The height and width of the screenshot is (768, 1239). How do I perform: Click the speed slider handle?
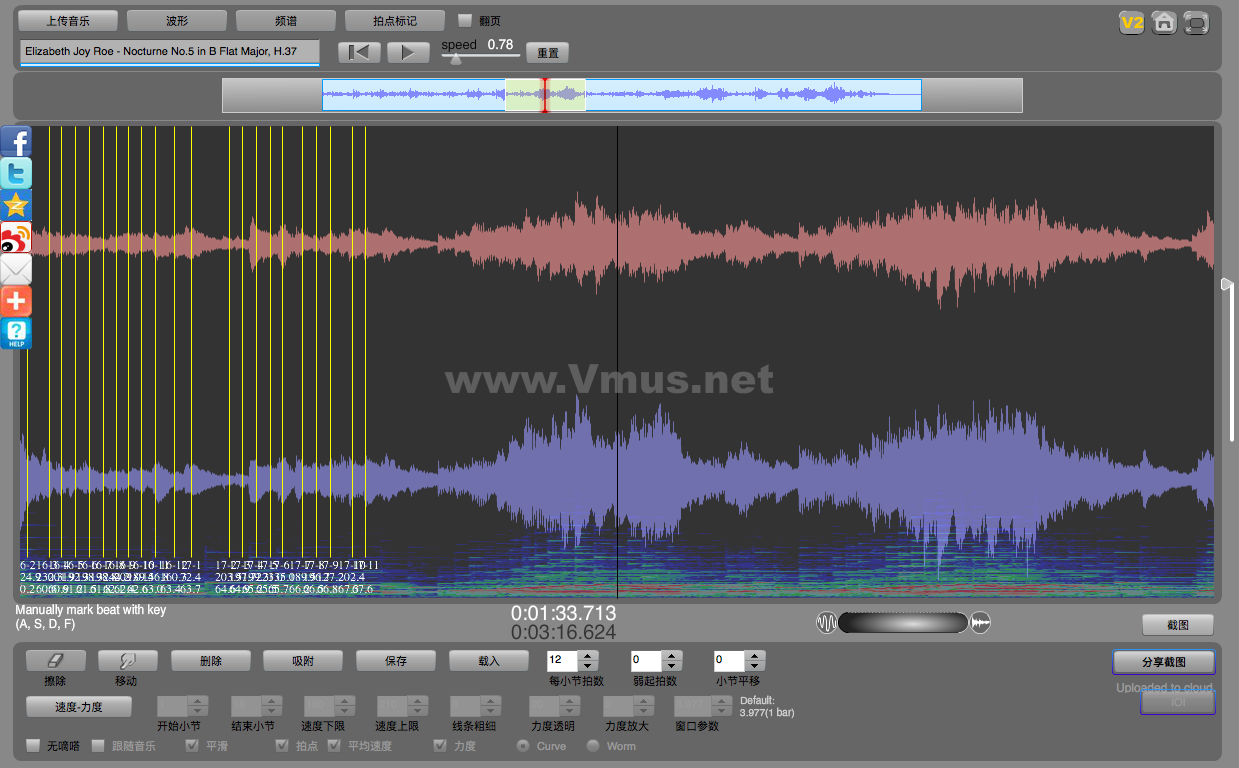point(456,59)
